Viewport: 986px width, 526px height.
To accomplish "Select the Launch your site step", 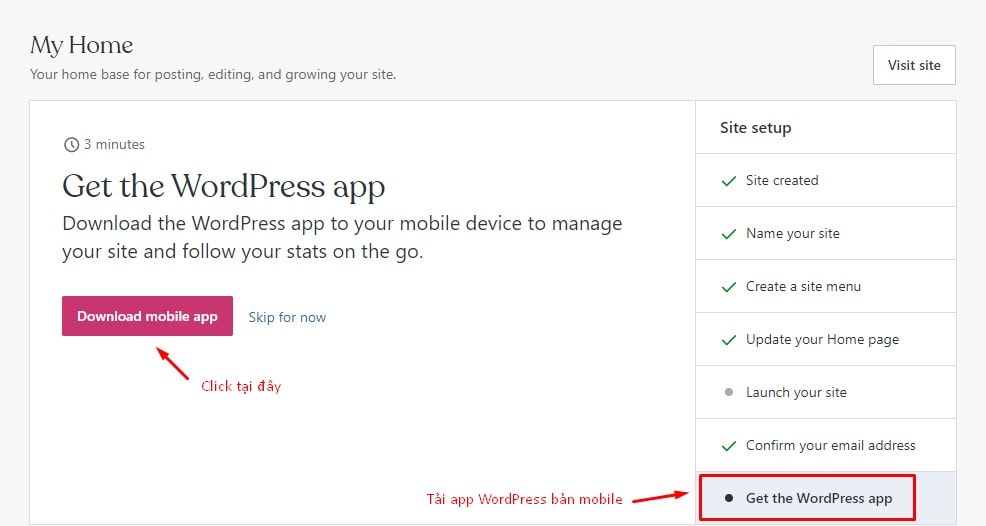I will coord(826,392).
